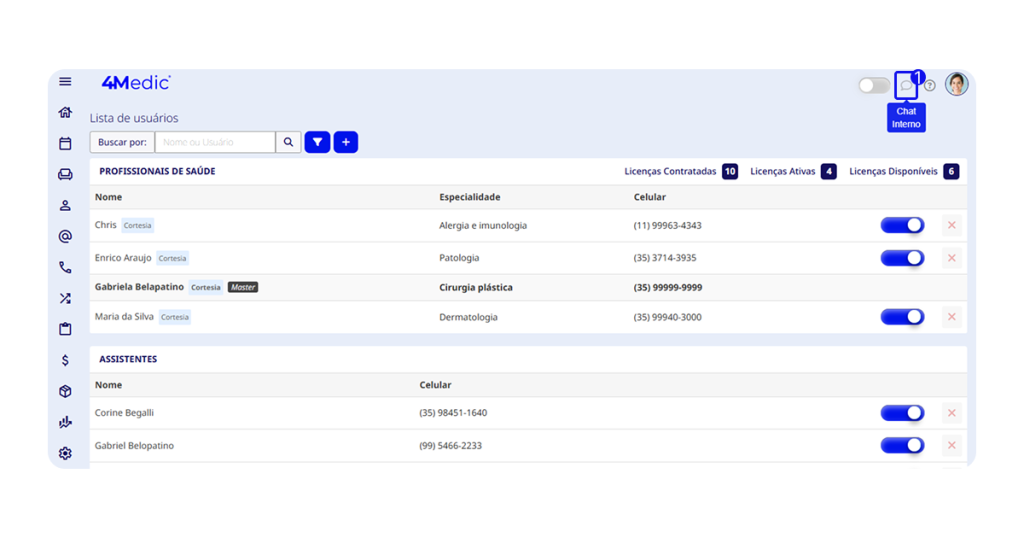Click the help question mark icon

pos(930,86)
